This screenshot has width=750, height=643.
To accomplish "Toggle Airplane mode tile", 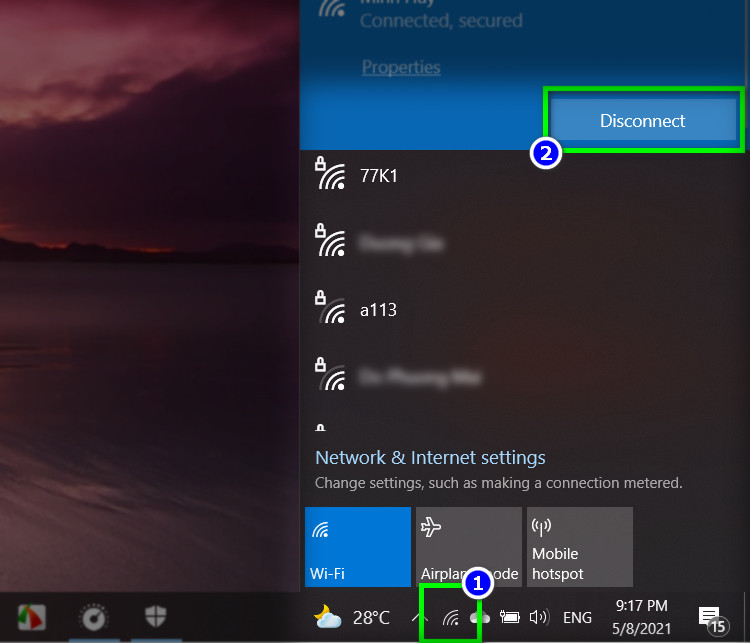I will click(x=468, y=546).
